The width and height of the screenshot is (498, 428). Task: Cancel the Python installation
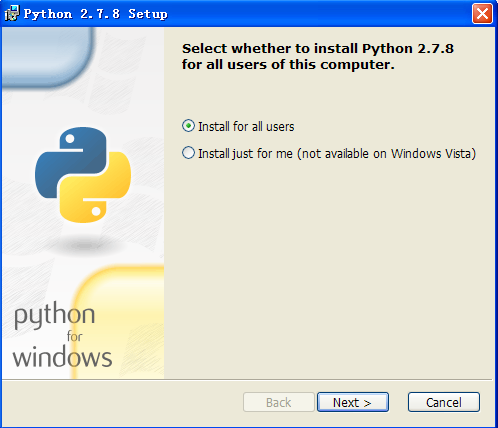click(x=444, y=402)
